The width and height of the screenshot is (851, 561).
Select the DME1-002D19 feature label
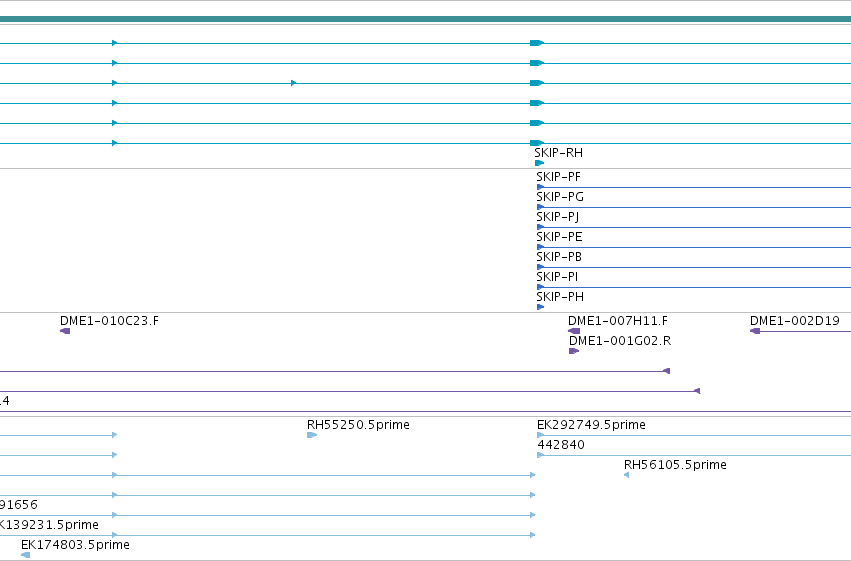pos(795,321)
